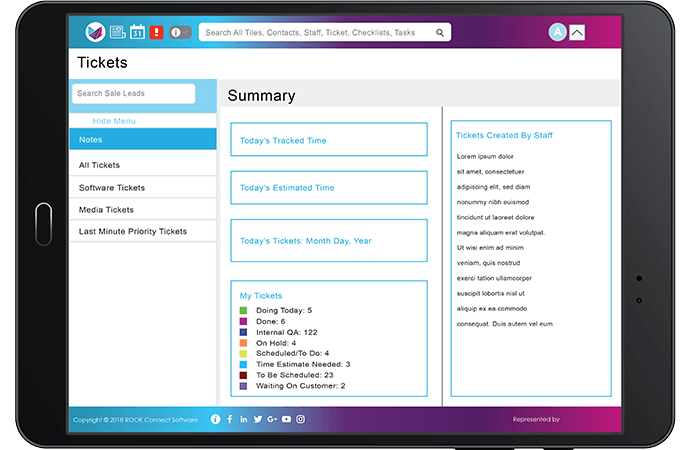Click the dark red To Be Scheduled swatch
The height and width of the screenshot is (450, 690).
[243, 375]
